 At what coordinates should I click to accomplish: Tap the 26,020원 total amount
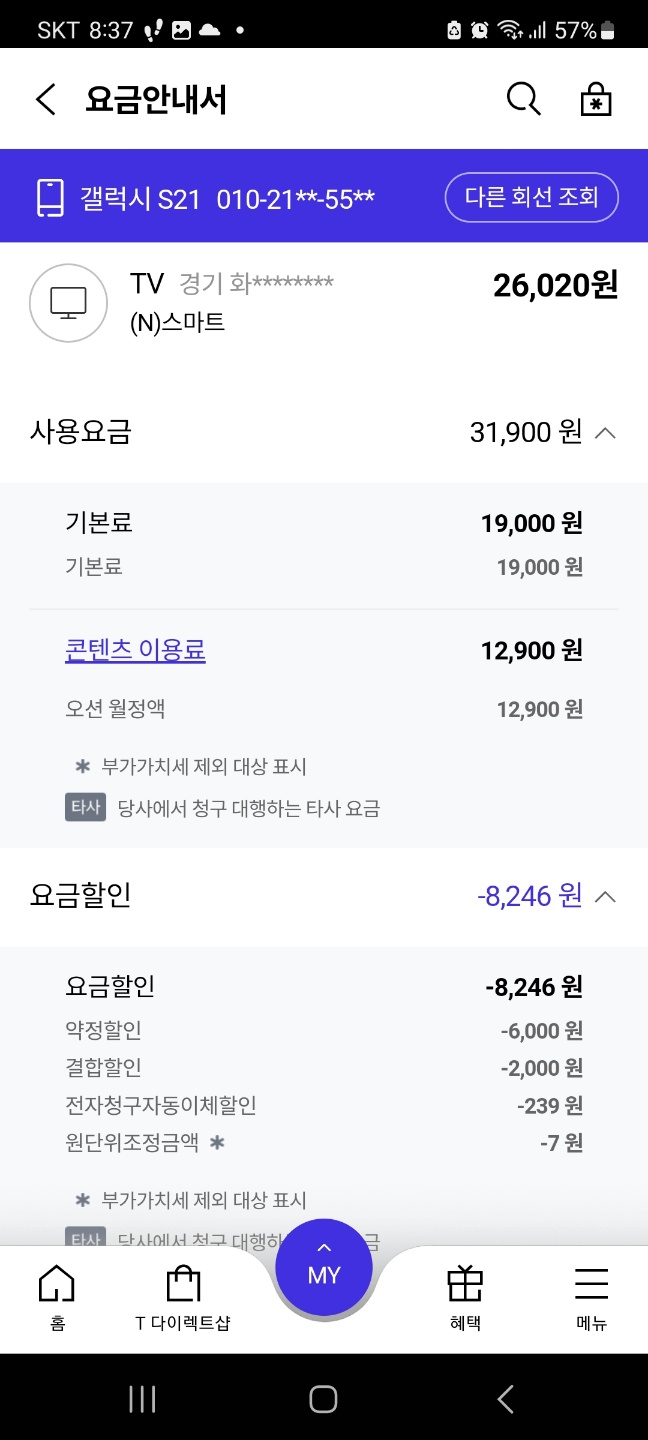point(555,286)
